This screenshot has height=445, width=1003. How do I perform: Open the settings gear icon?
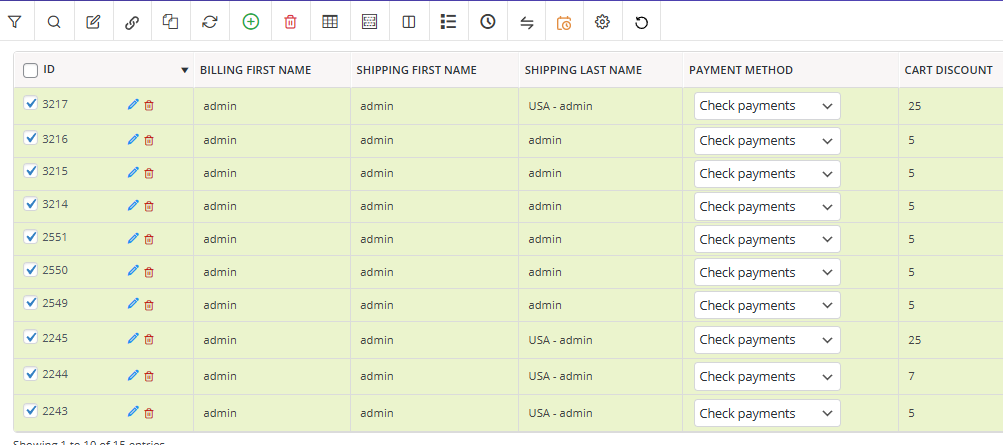point(602,22)
